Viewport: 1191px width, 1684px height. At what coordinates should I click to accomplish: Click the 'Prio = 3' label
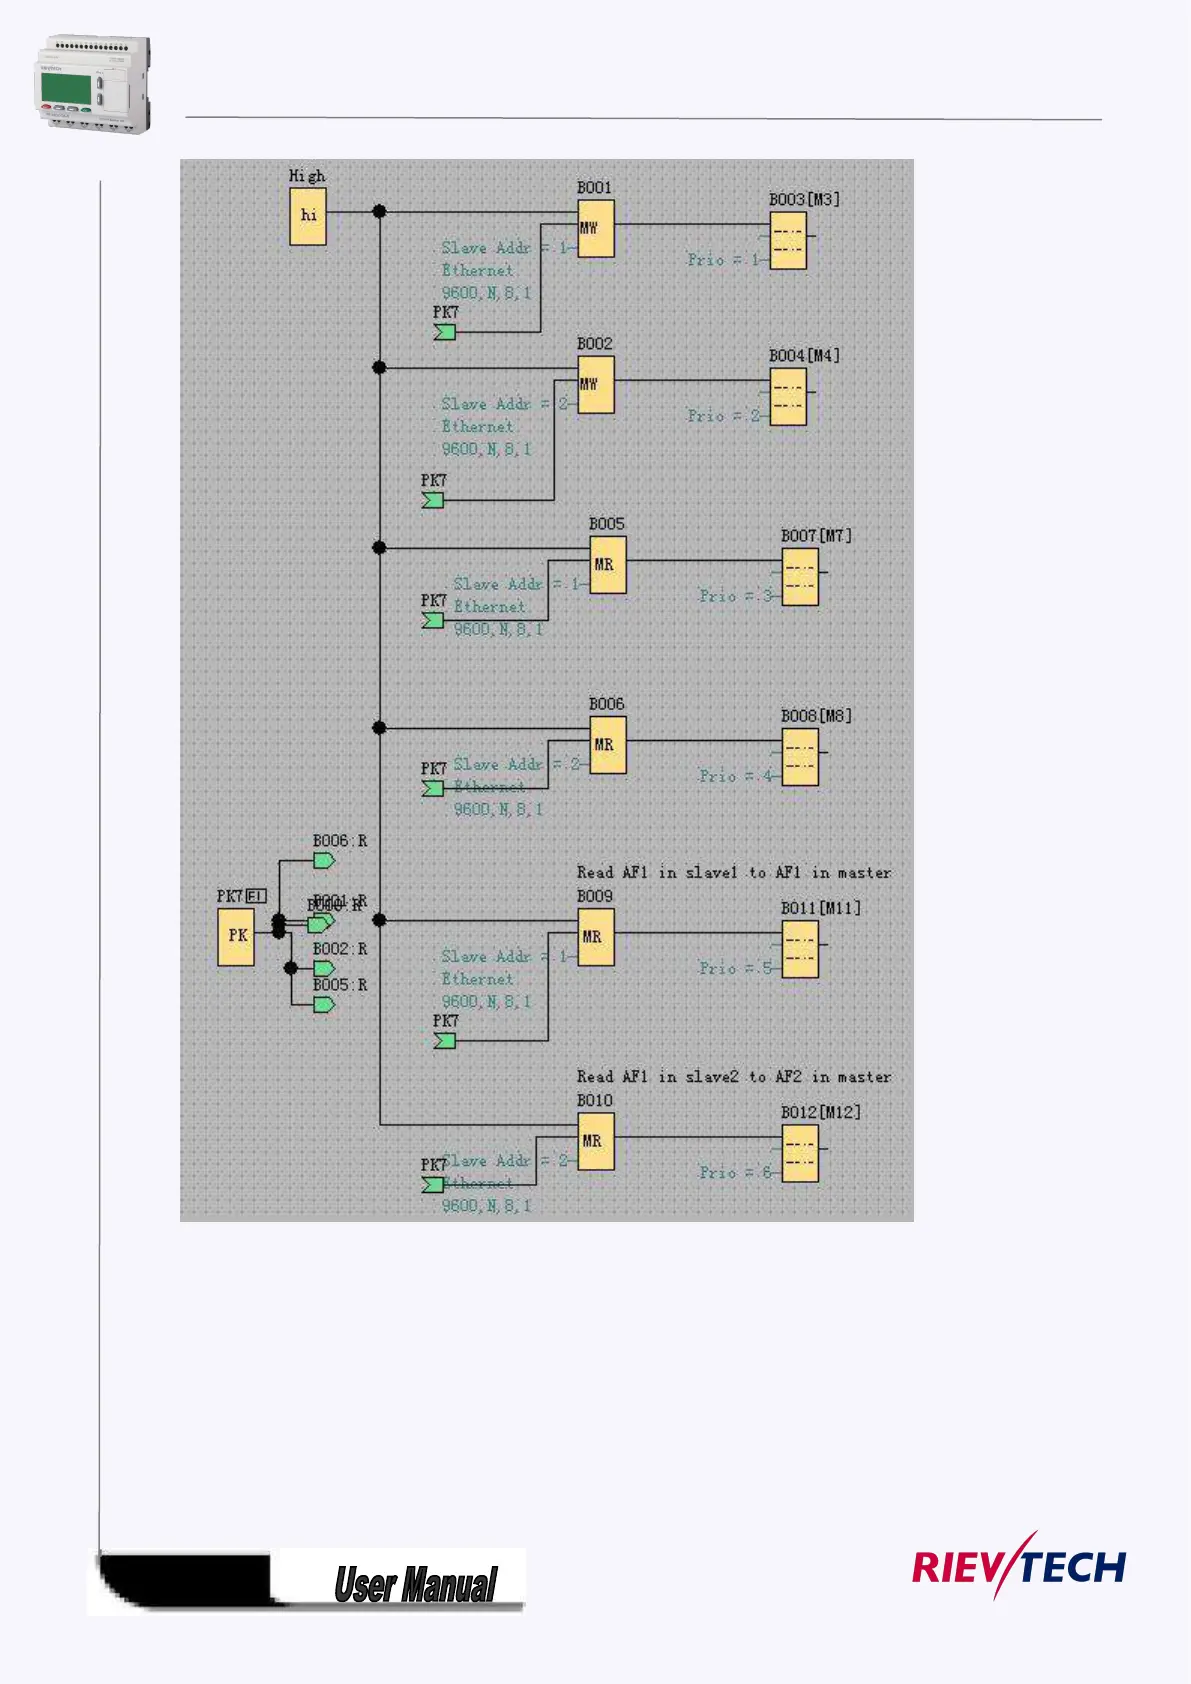coord(736,596)
